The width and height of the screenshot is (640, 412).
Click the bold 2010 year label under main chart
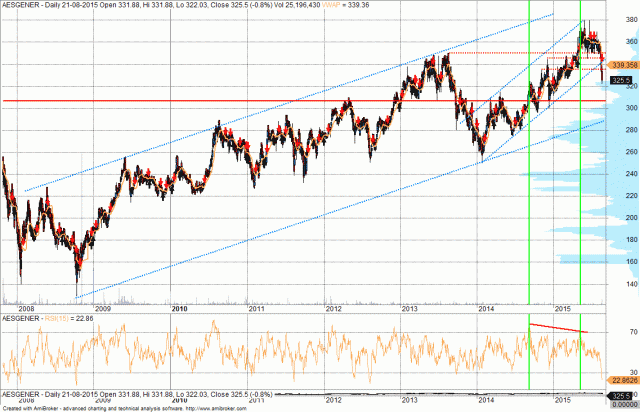180,309
